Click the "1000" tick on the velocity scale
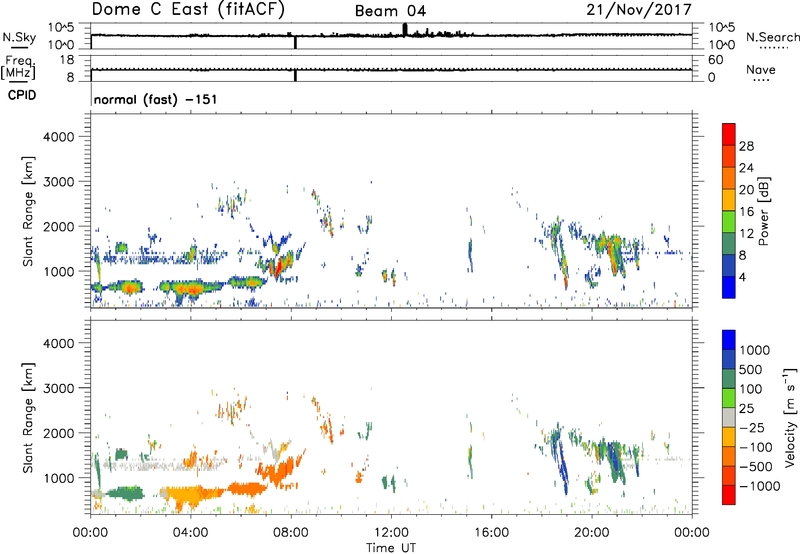 (x=755, y=350)
